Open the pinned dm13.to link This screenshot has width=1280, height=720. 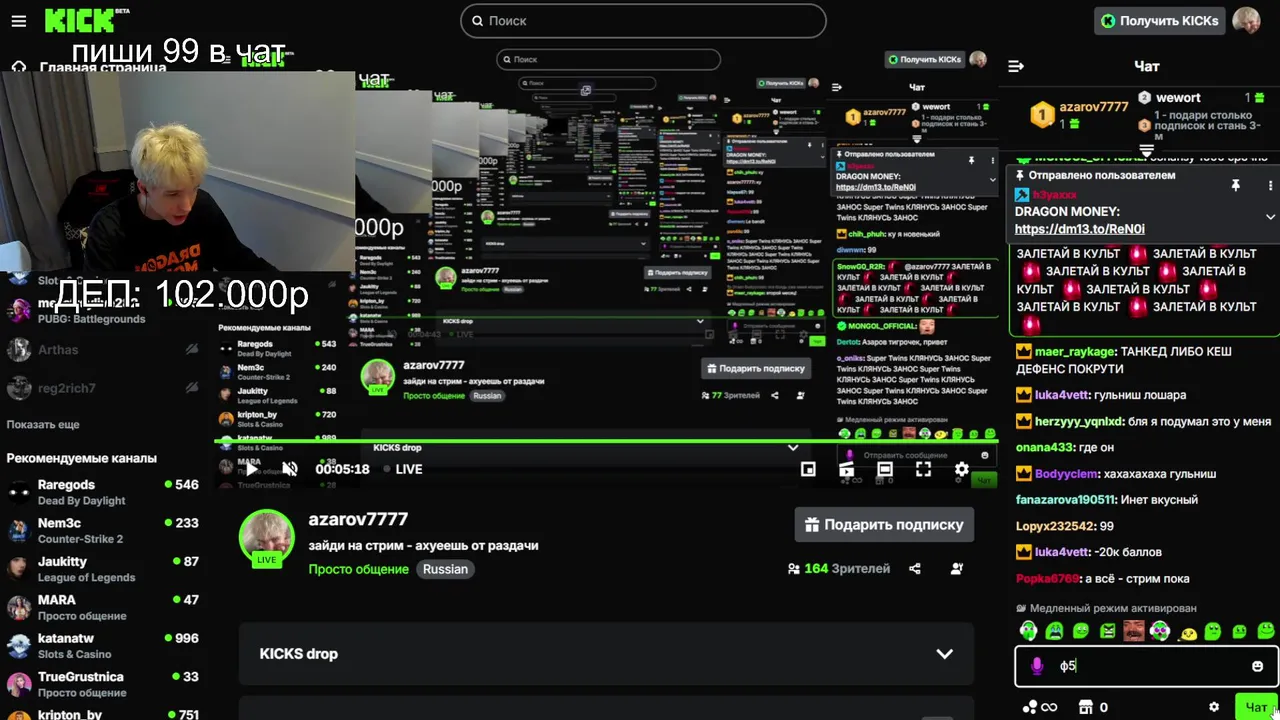coord(1079,229)
